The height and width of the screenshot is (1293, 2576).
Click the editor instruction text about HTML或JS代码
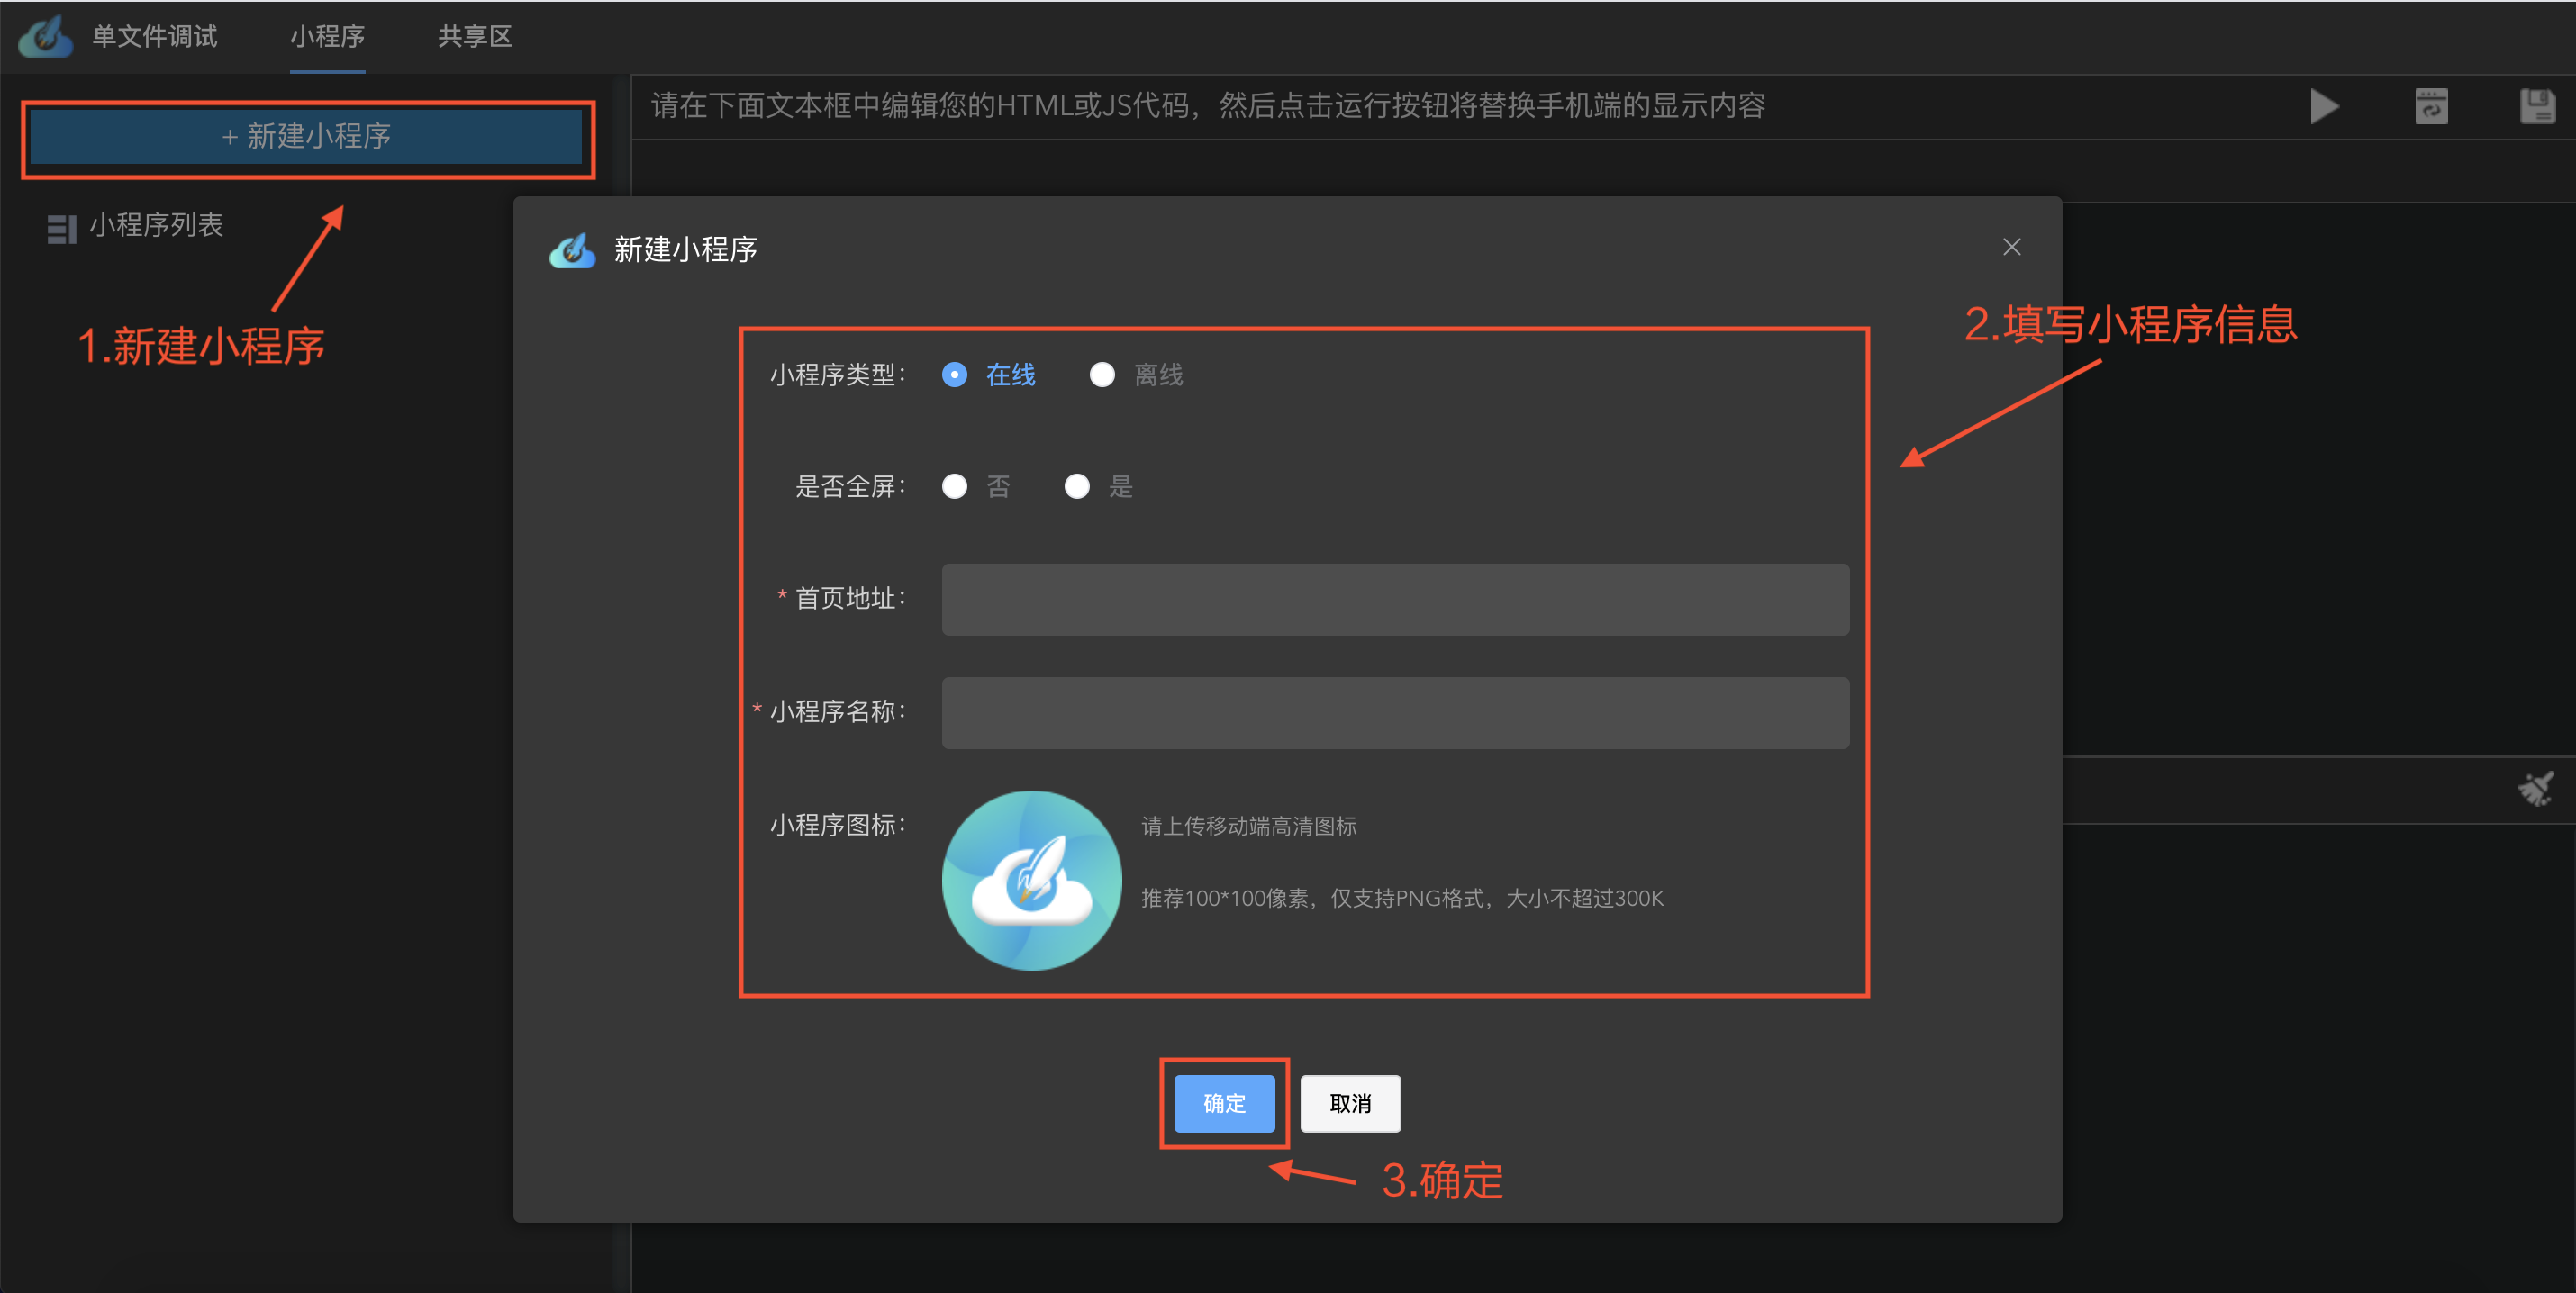click(x=1208, y=106)
